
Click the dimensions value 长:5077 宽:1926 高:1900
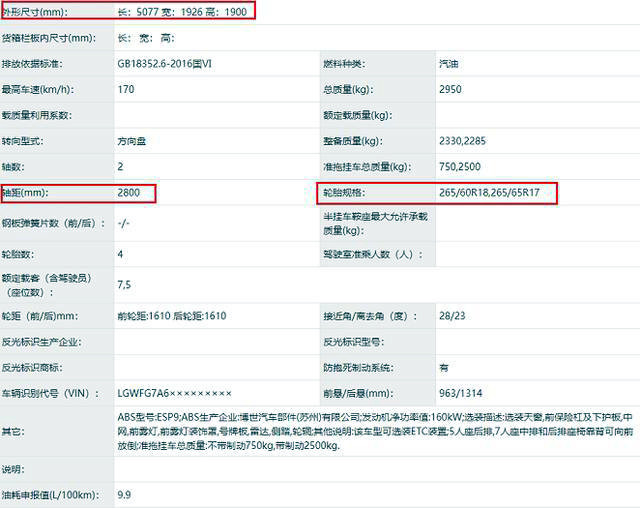coord(182,12)
